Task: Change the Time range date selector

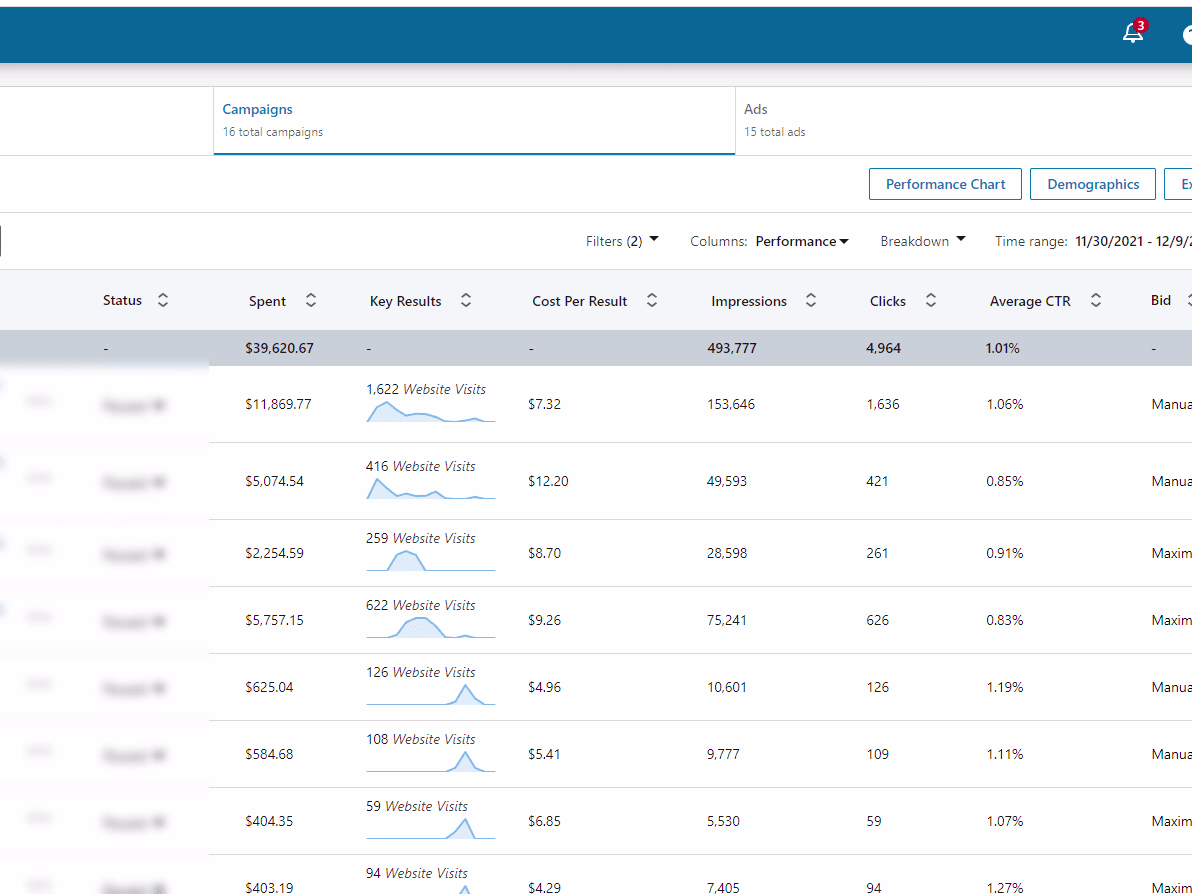Action: 1132,241
